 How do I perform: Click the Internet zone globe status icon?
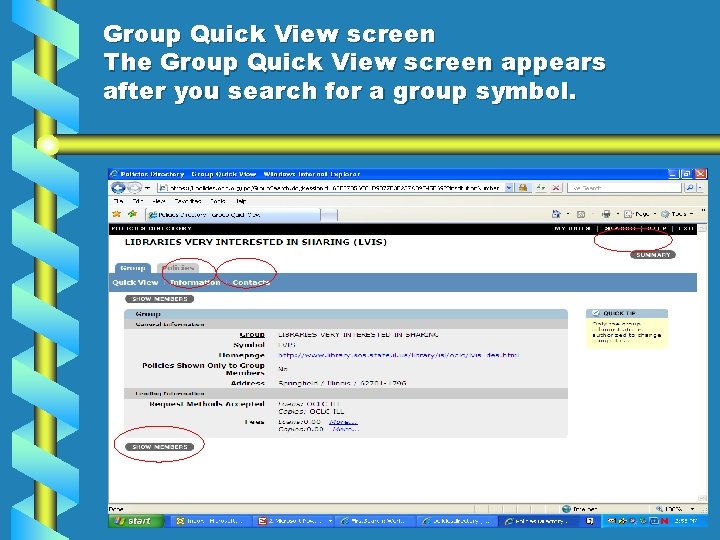566,509
